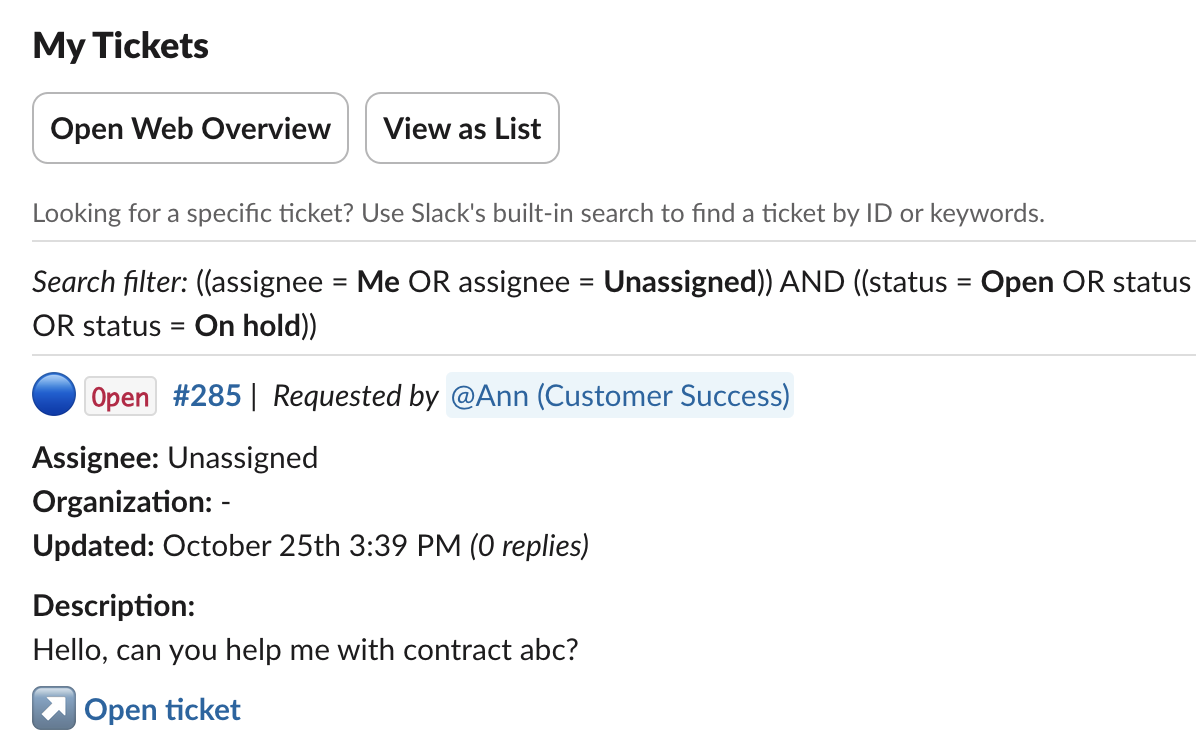The image size is (1196, 738).
Task: Click the (0 replies) text
Action: 529,546
